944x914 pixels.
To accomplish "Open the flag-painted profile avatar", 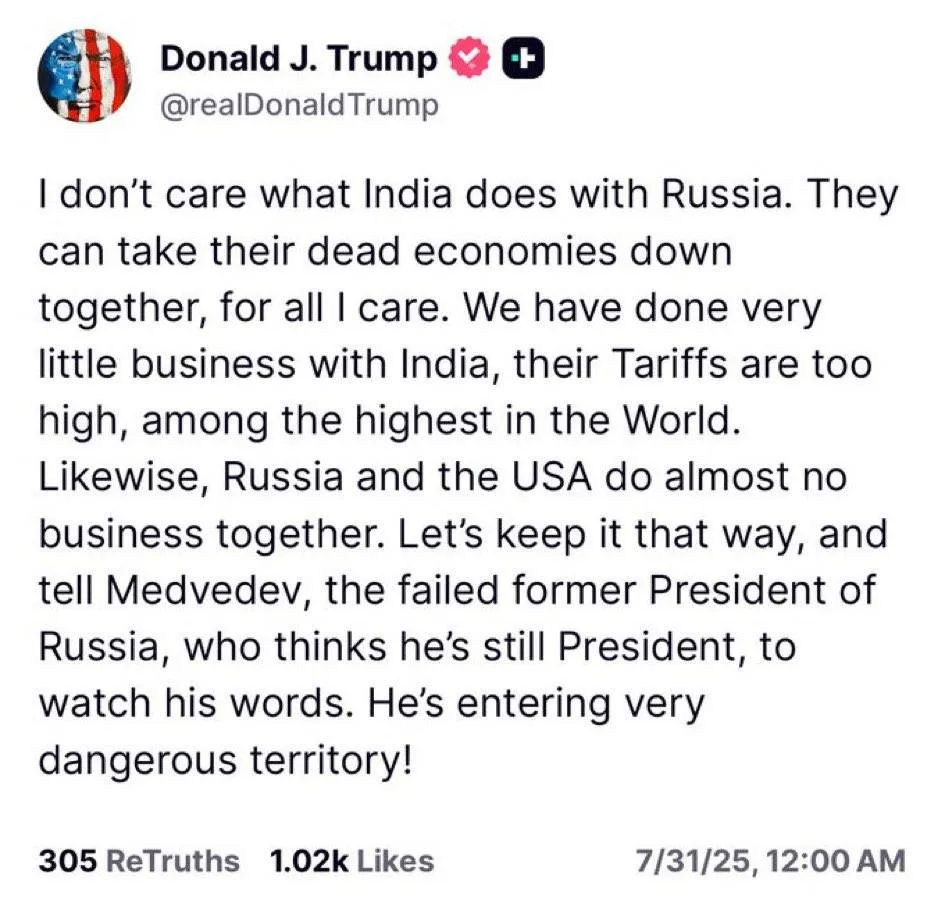I will (x=84, y=76).
